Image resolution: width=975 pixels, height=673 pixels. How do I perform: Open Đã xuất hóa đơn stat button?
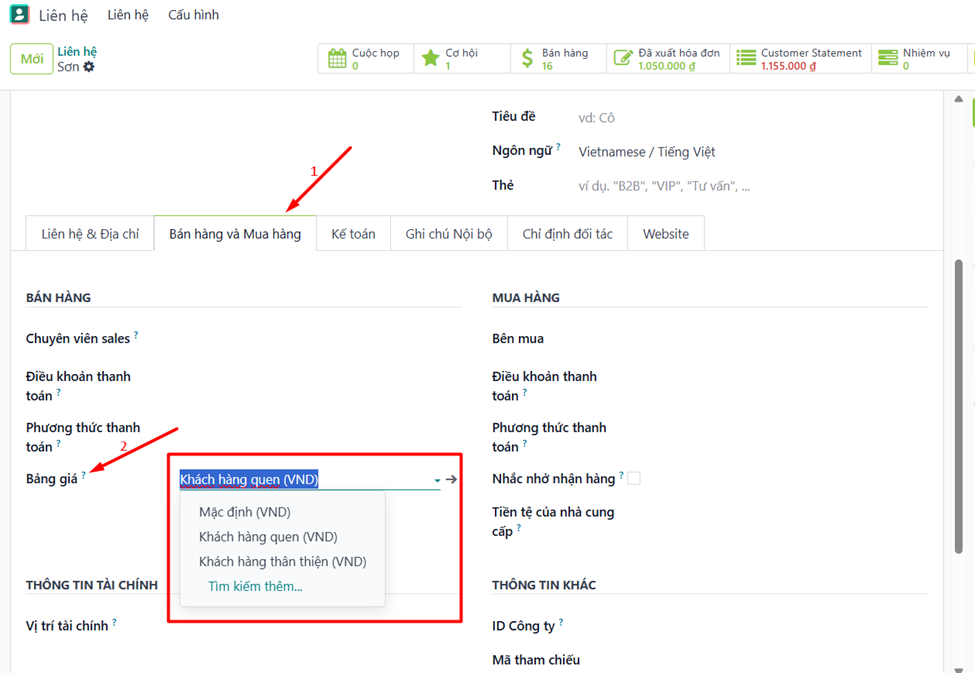pyautogui.click(x=667, y=59)
